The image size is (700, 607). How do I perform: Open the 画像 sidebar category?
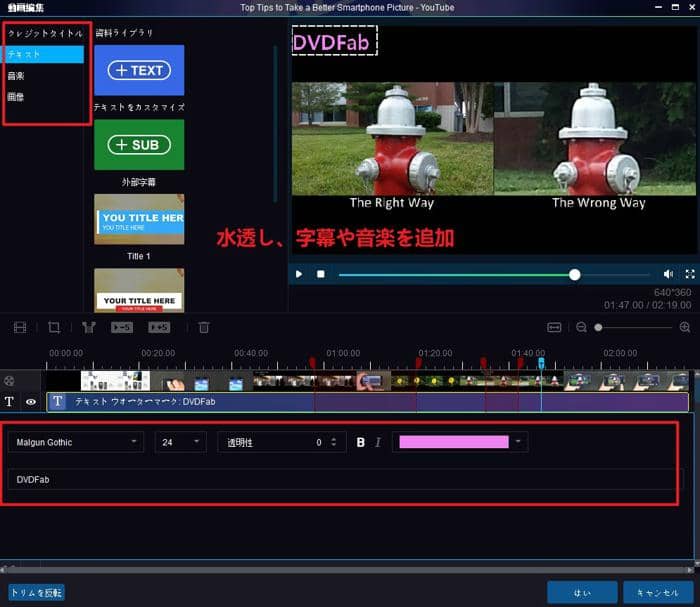[x=16, y=97]
